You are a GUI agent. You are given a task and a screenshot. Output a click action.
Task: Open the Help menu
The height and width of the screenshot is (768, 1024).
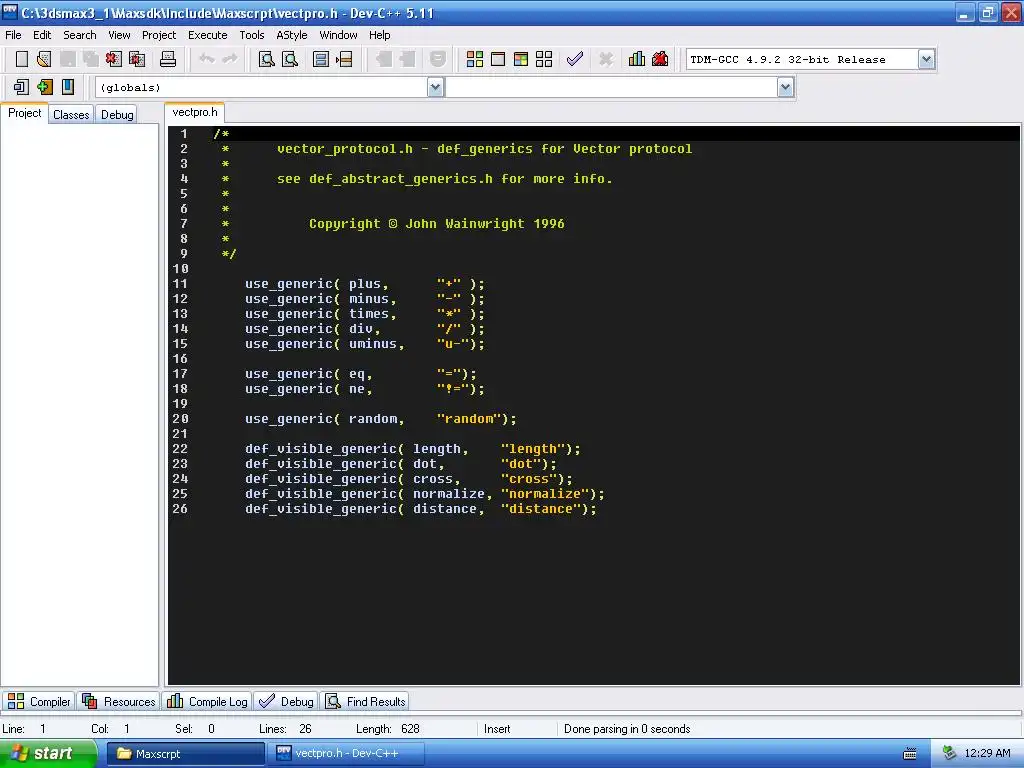pyautogui.click(x=379, y=35)
